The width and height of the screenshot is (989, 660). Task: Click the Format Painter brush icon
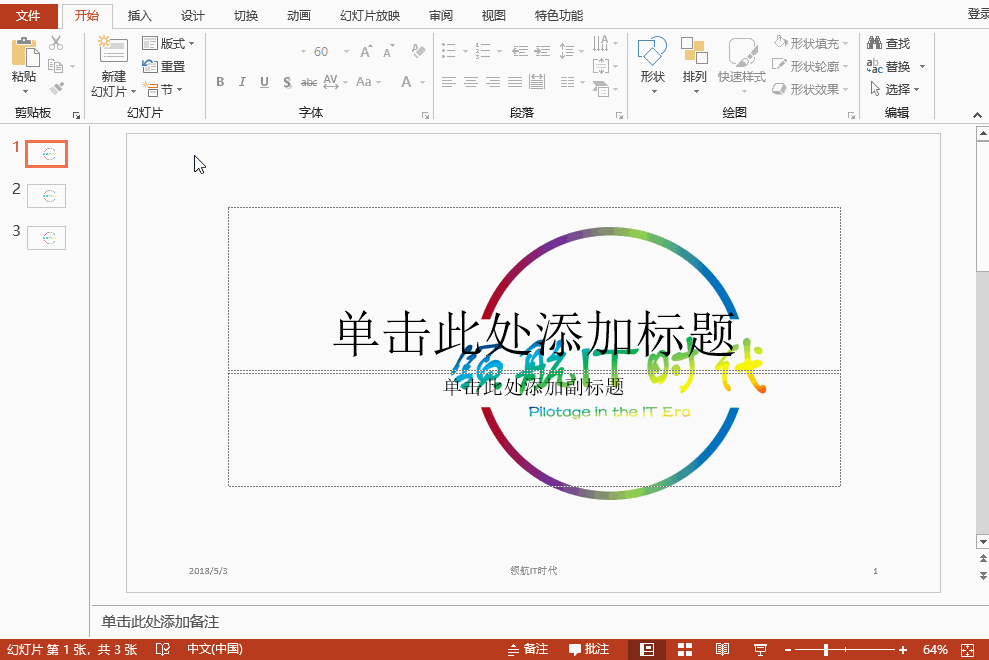click(56, 88)
